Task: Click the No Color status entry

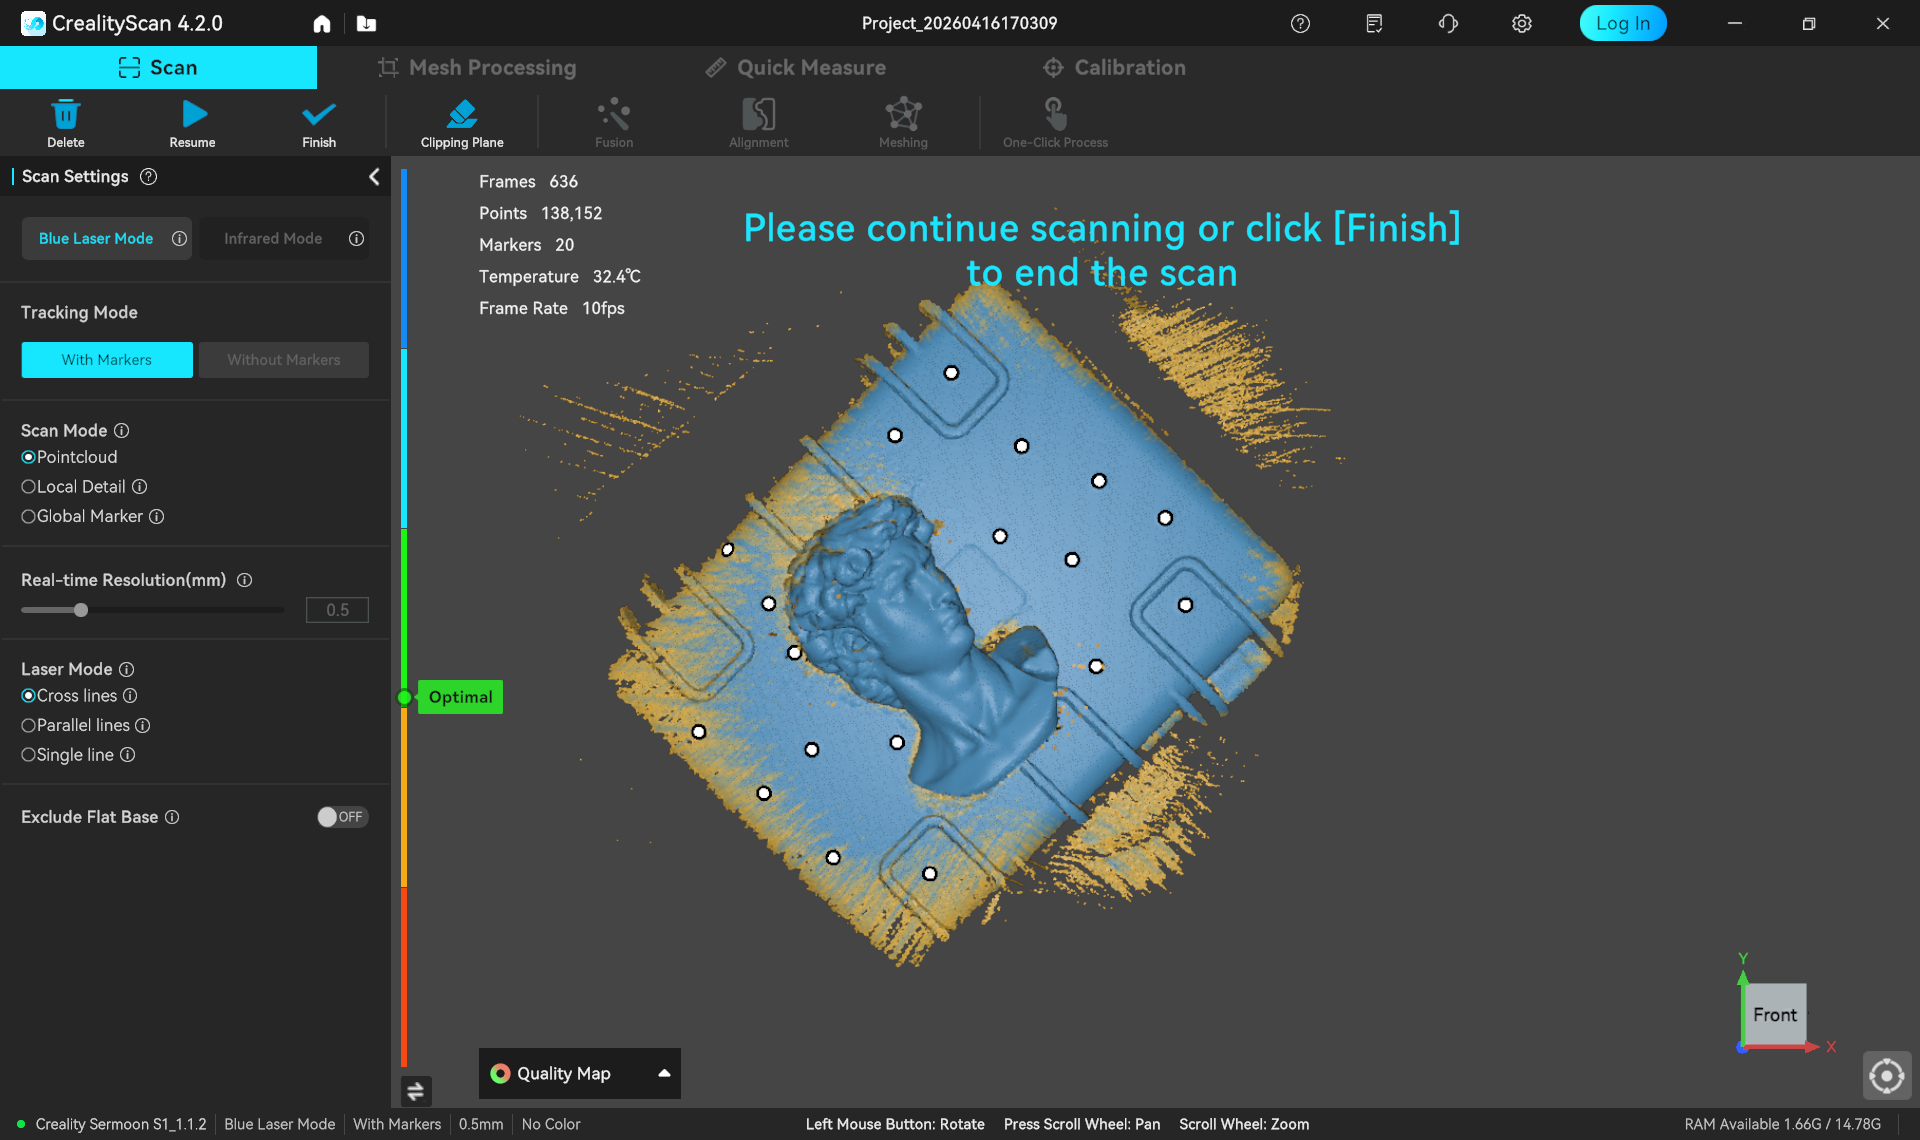Action: 551,1124
